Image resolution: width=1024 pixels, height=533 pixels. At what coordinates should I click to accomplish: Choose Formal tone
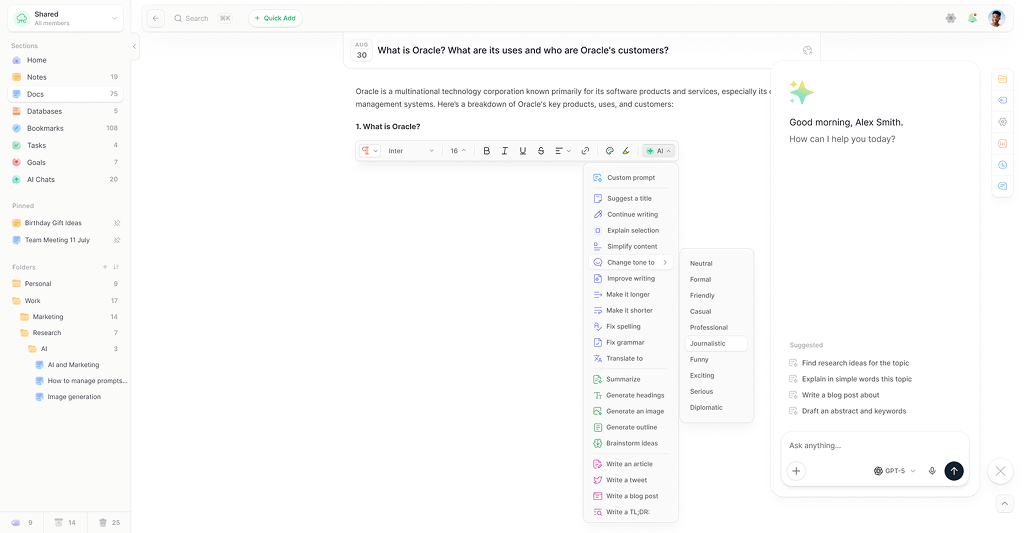coord(716,280)
